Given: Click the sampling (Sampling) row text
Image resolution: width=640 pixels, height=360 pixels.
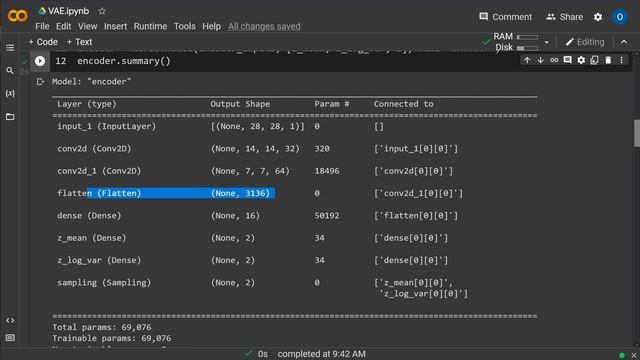Looking at the screenshot, I should (x=104, y=282).
